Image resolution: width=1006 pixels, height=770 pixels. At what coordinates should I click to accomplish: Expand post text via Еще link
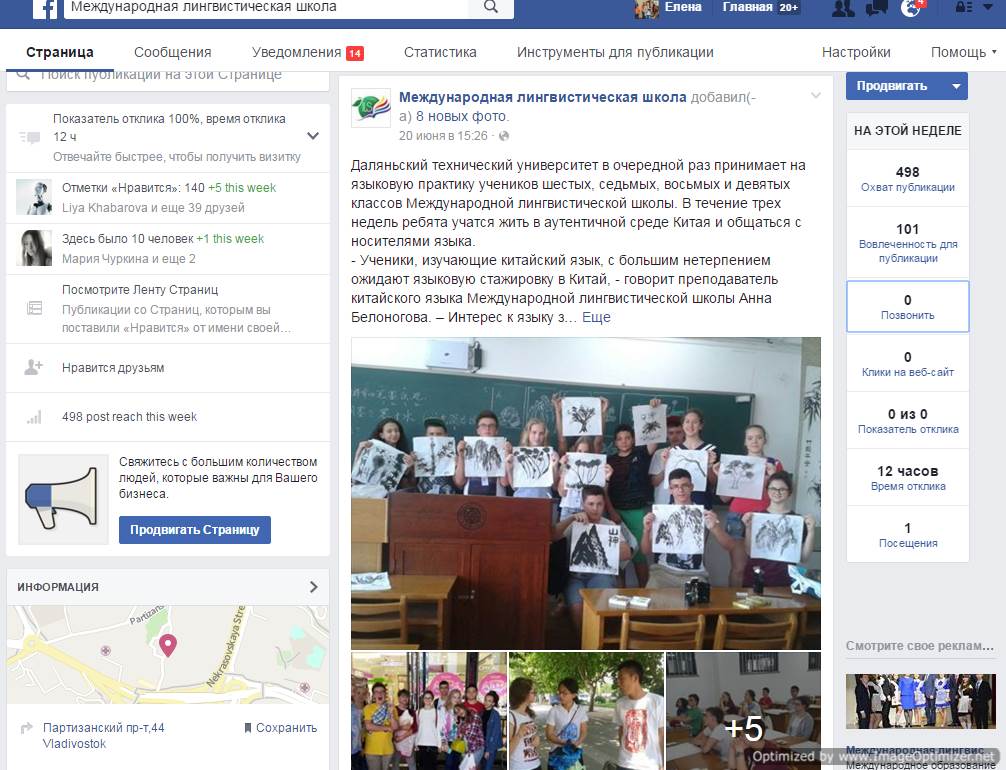click(x=596, y=318)
